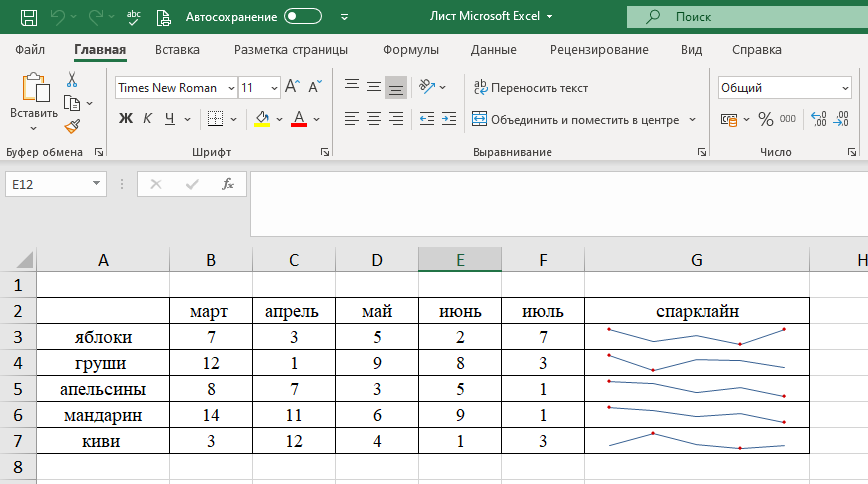
Task: Align text right
Action: (396, 119)
